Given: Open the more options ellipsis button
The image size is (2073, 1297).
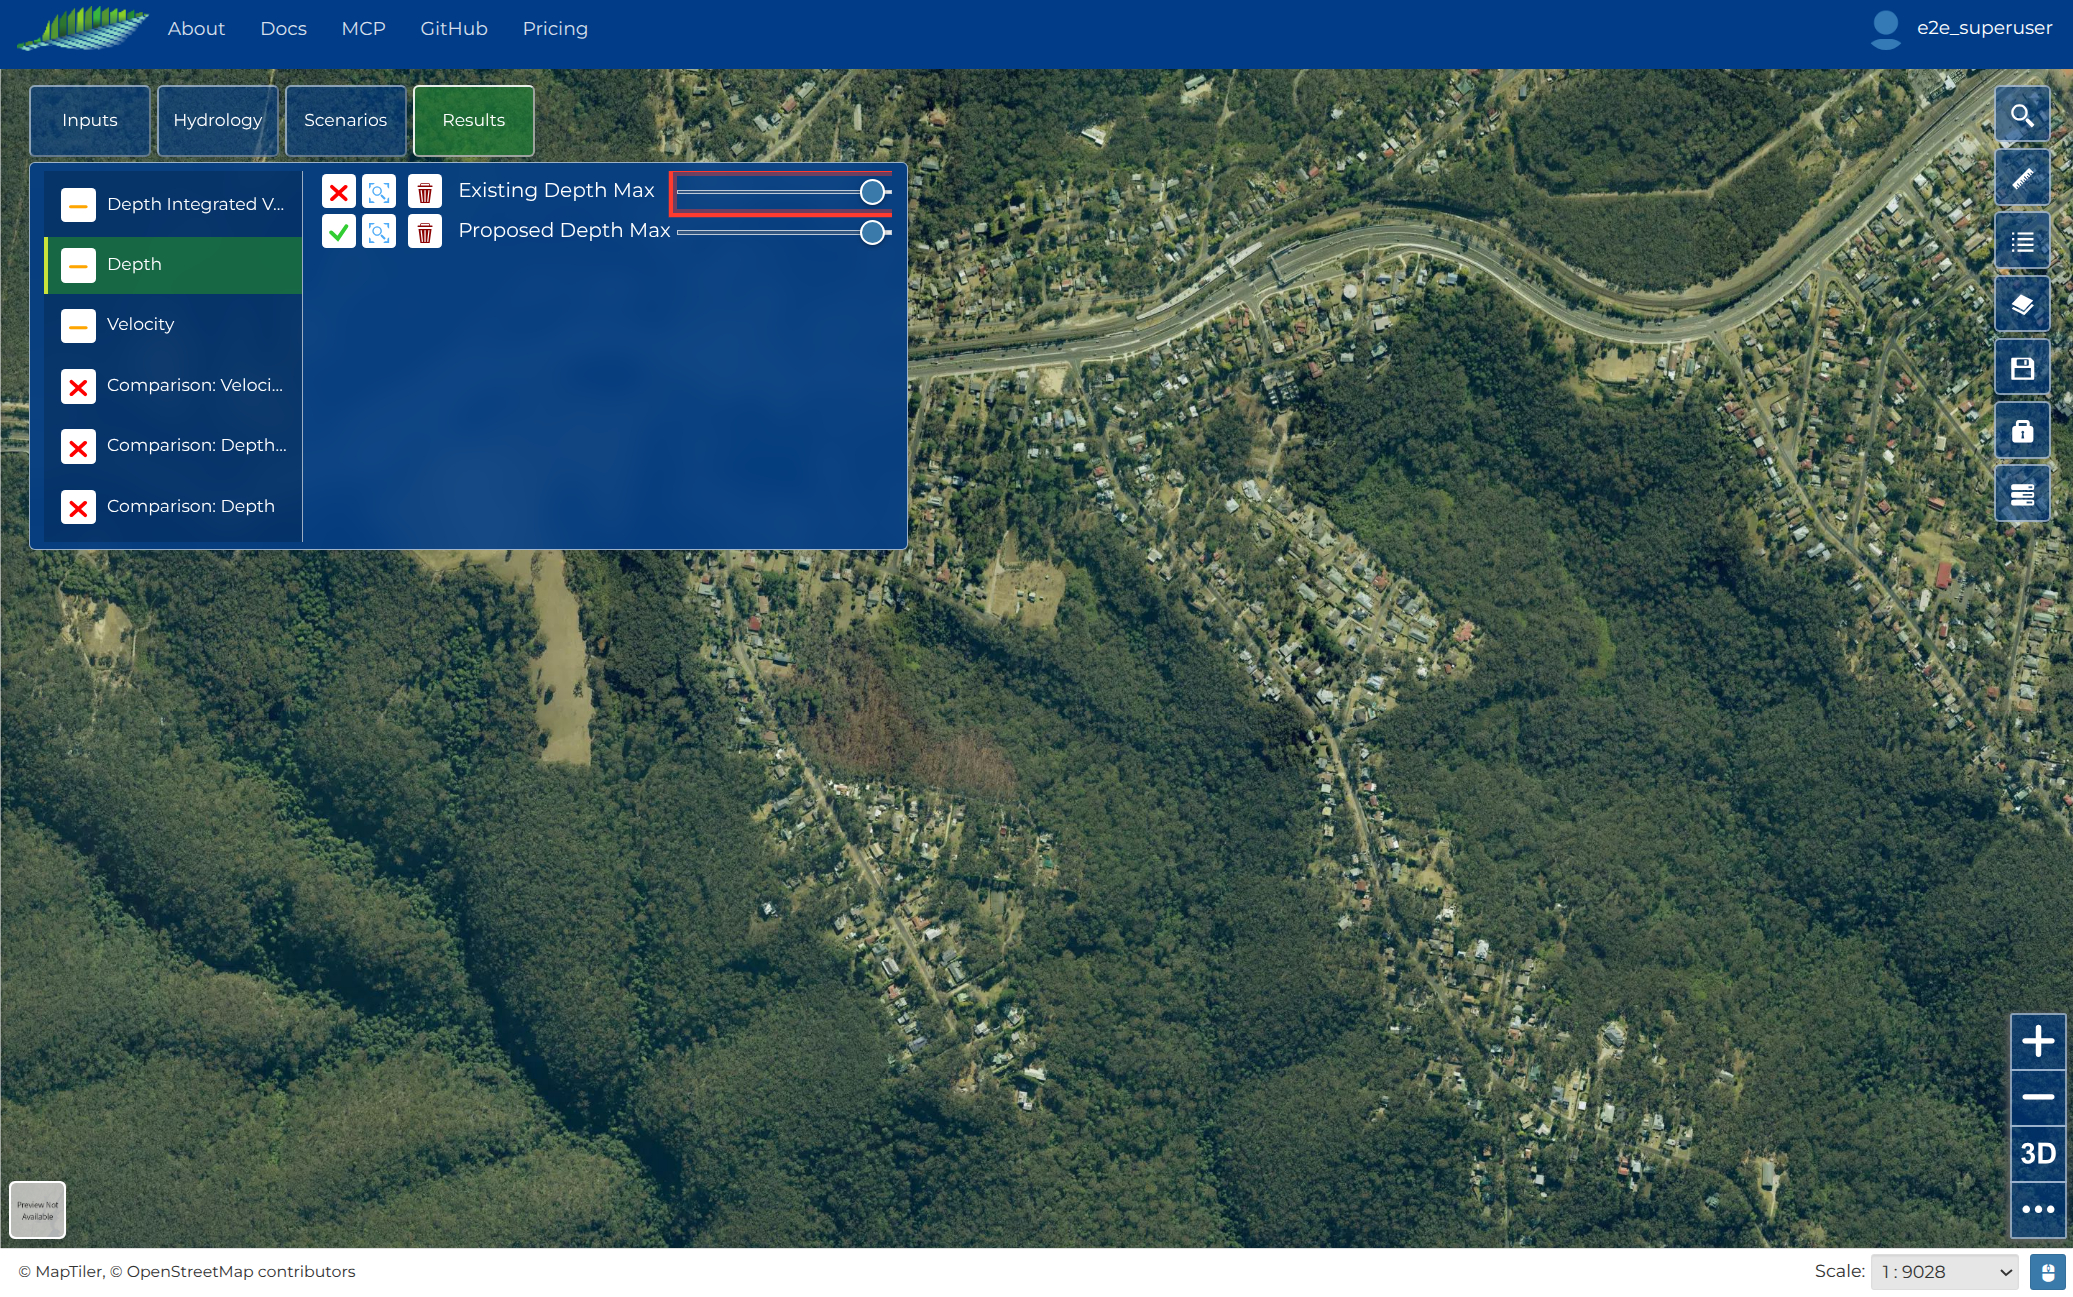Looking at the screenshot, I should 2038,1209.
